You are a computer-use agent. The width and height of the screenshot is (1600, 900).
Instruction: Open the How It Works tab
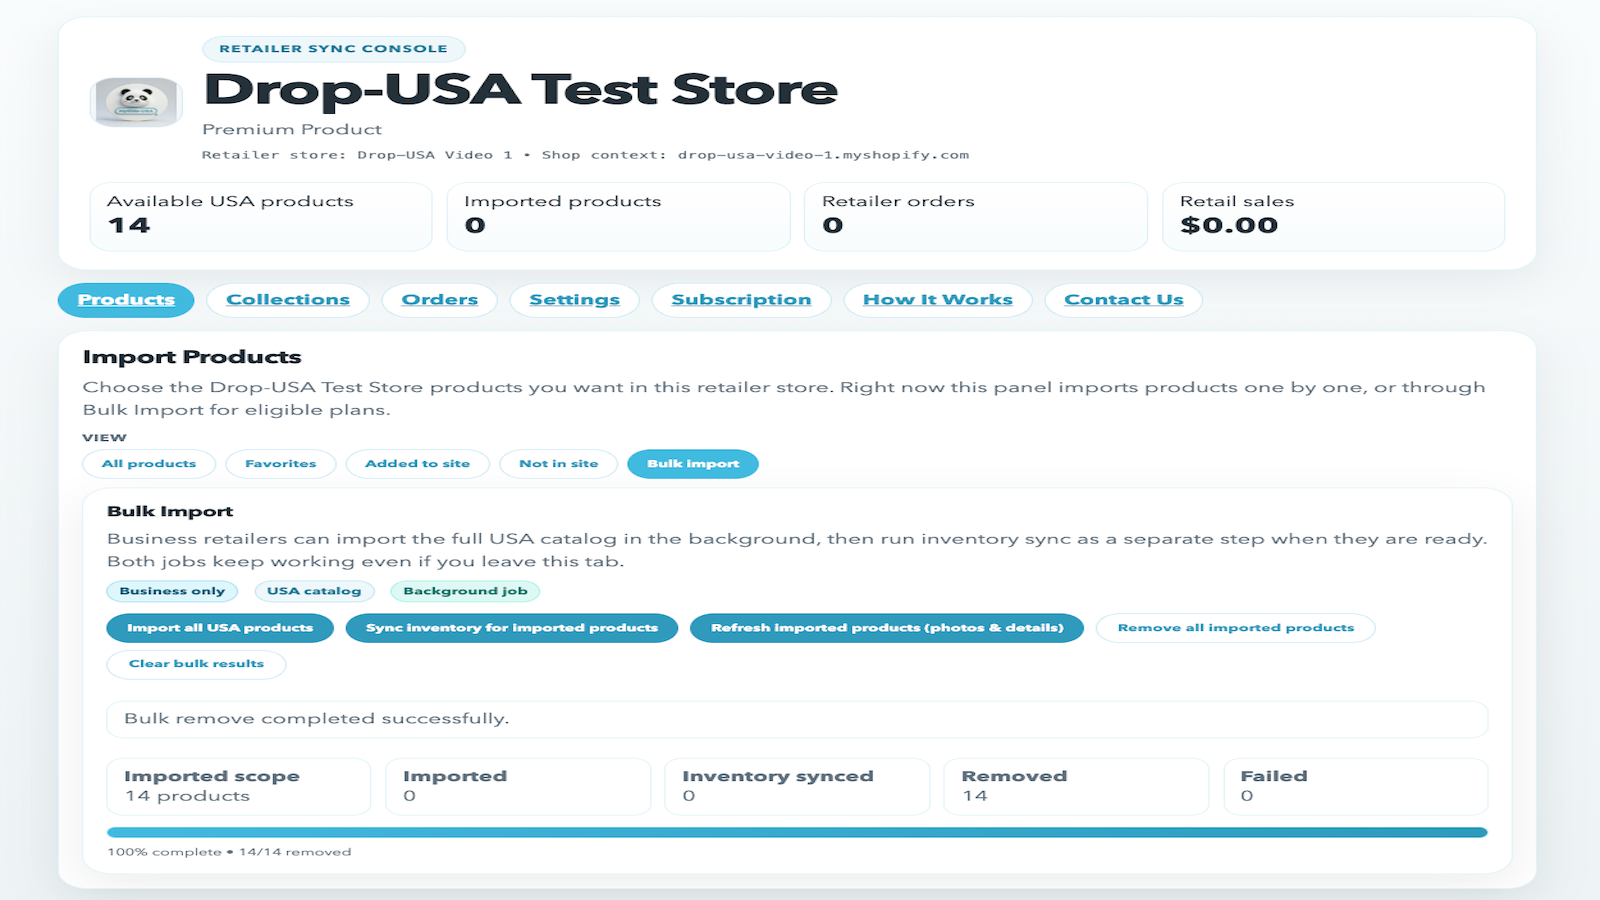[x=938, y=300]
